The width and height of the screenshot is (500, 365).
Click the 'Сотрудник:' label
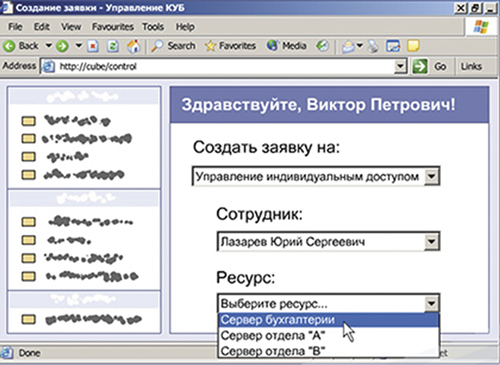[259, 214]
